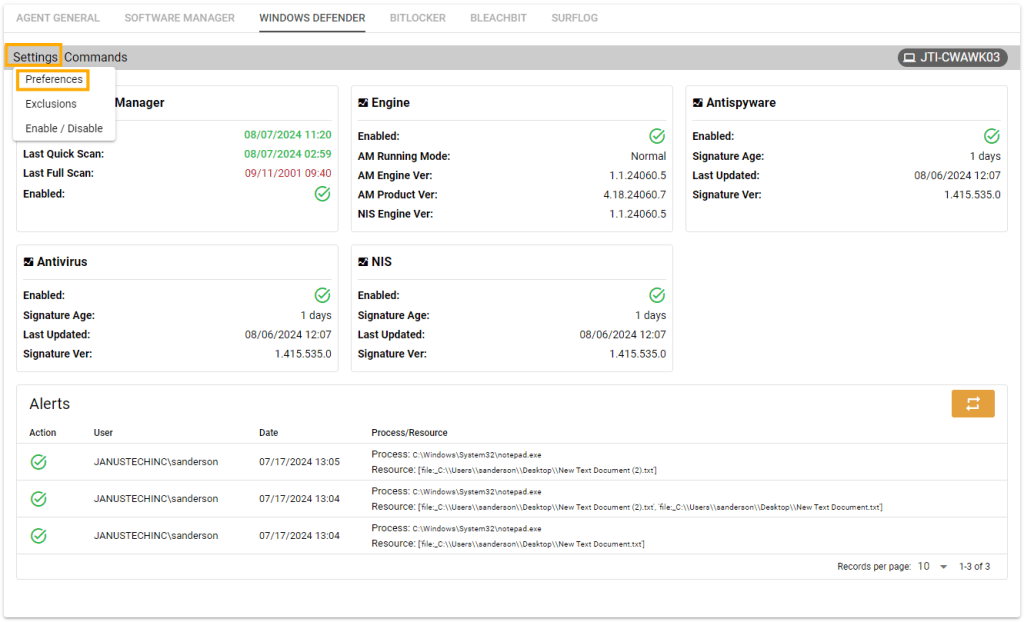Click the Process/Resource column header
1024x622 pixels.
(x=409, y=433)
